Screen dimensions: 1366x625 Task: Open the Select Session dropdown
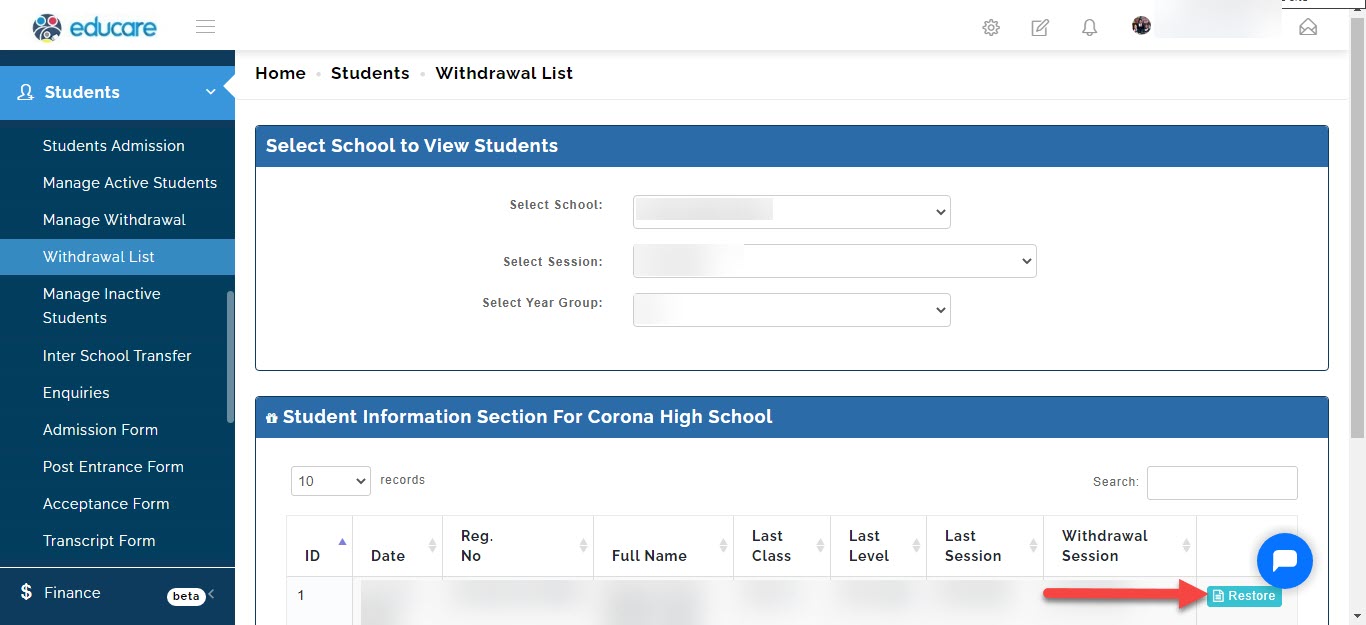(835, 261)
